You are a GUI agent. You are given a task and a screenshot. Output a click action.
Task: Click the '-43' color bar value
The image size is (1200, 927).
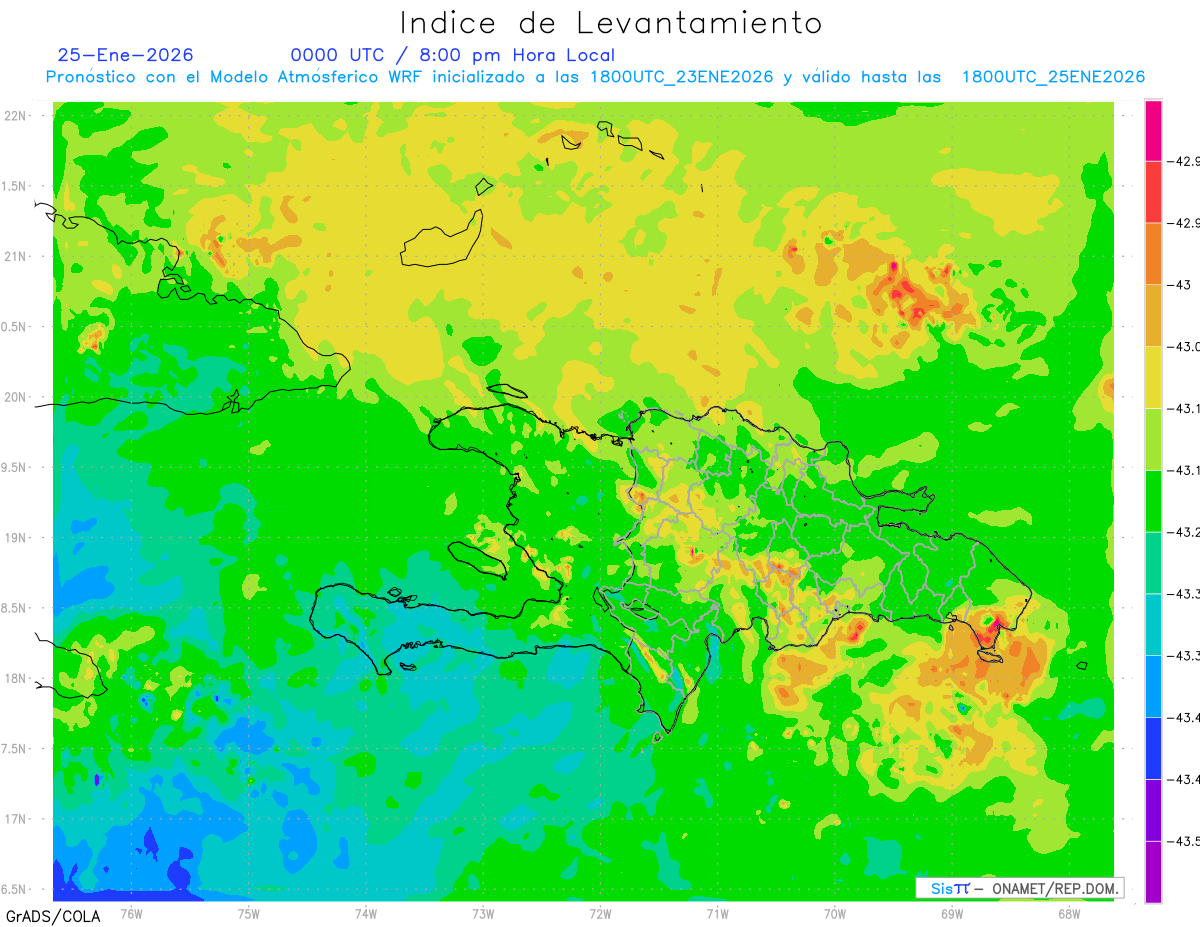point(1181,285)
